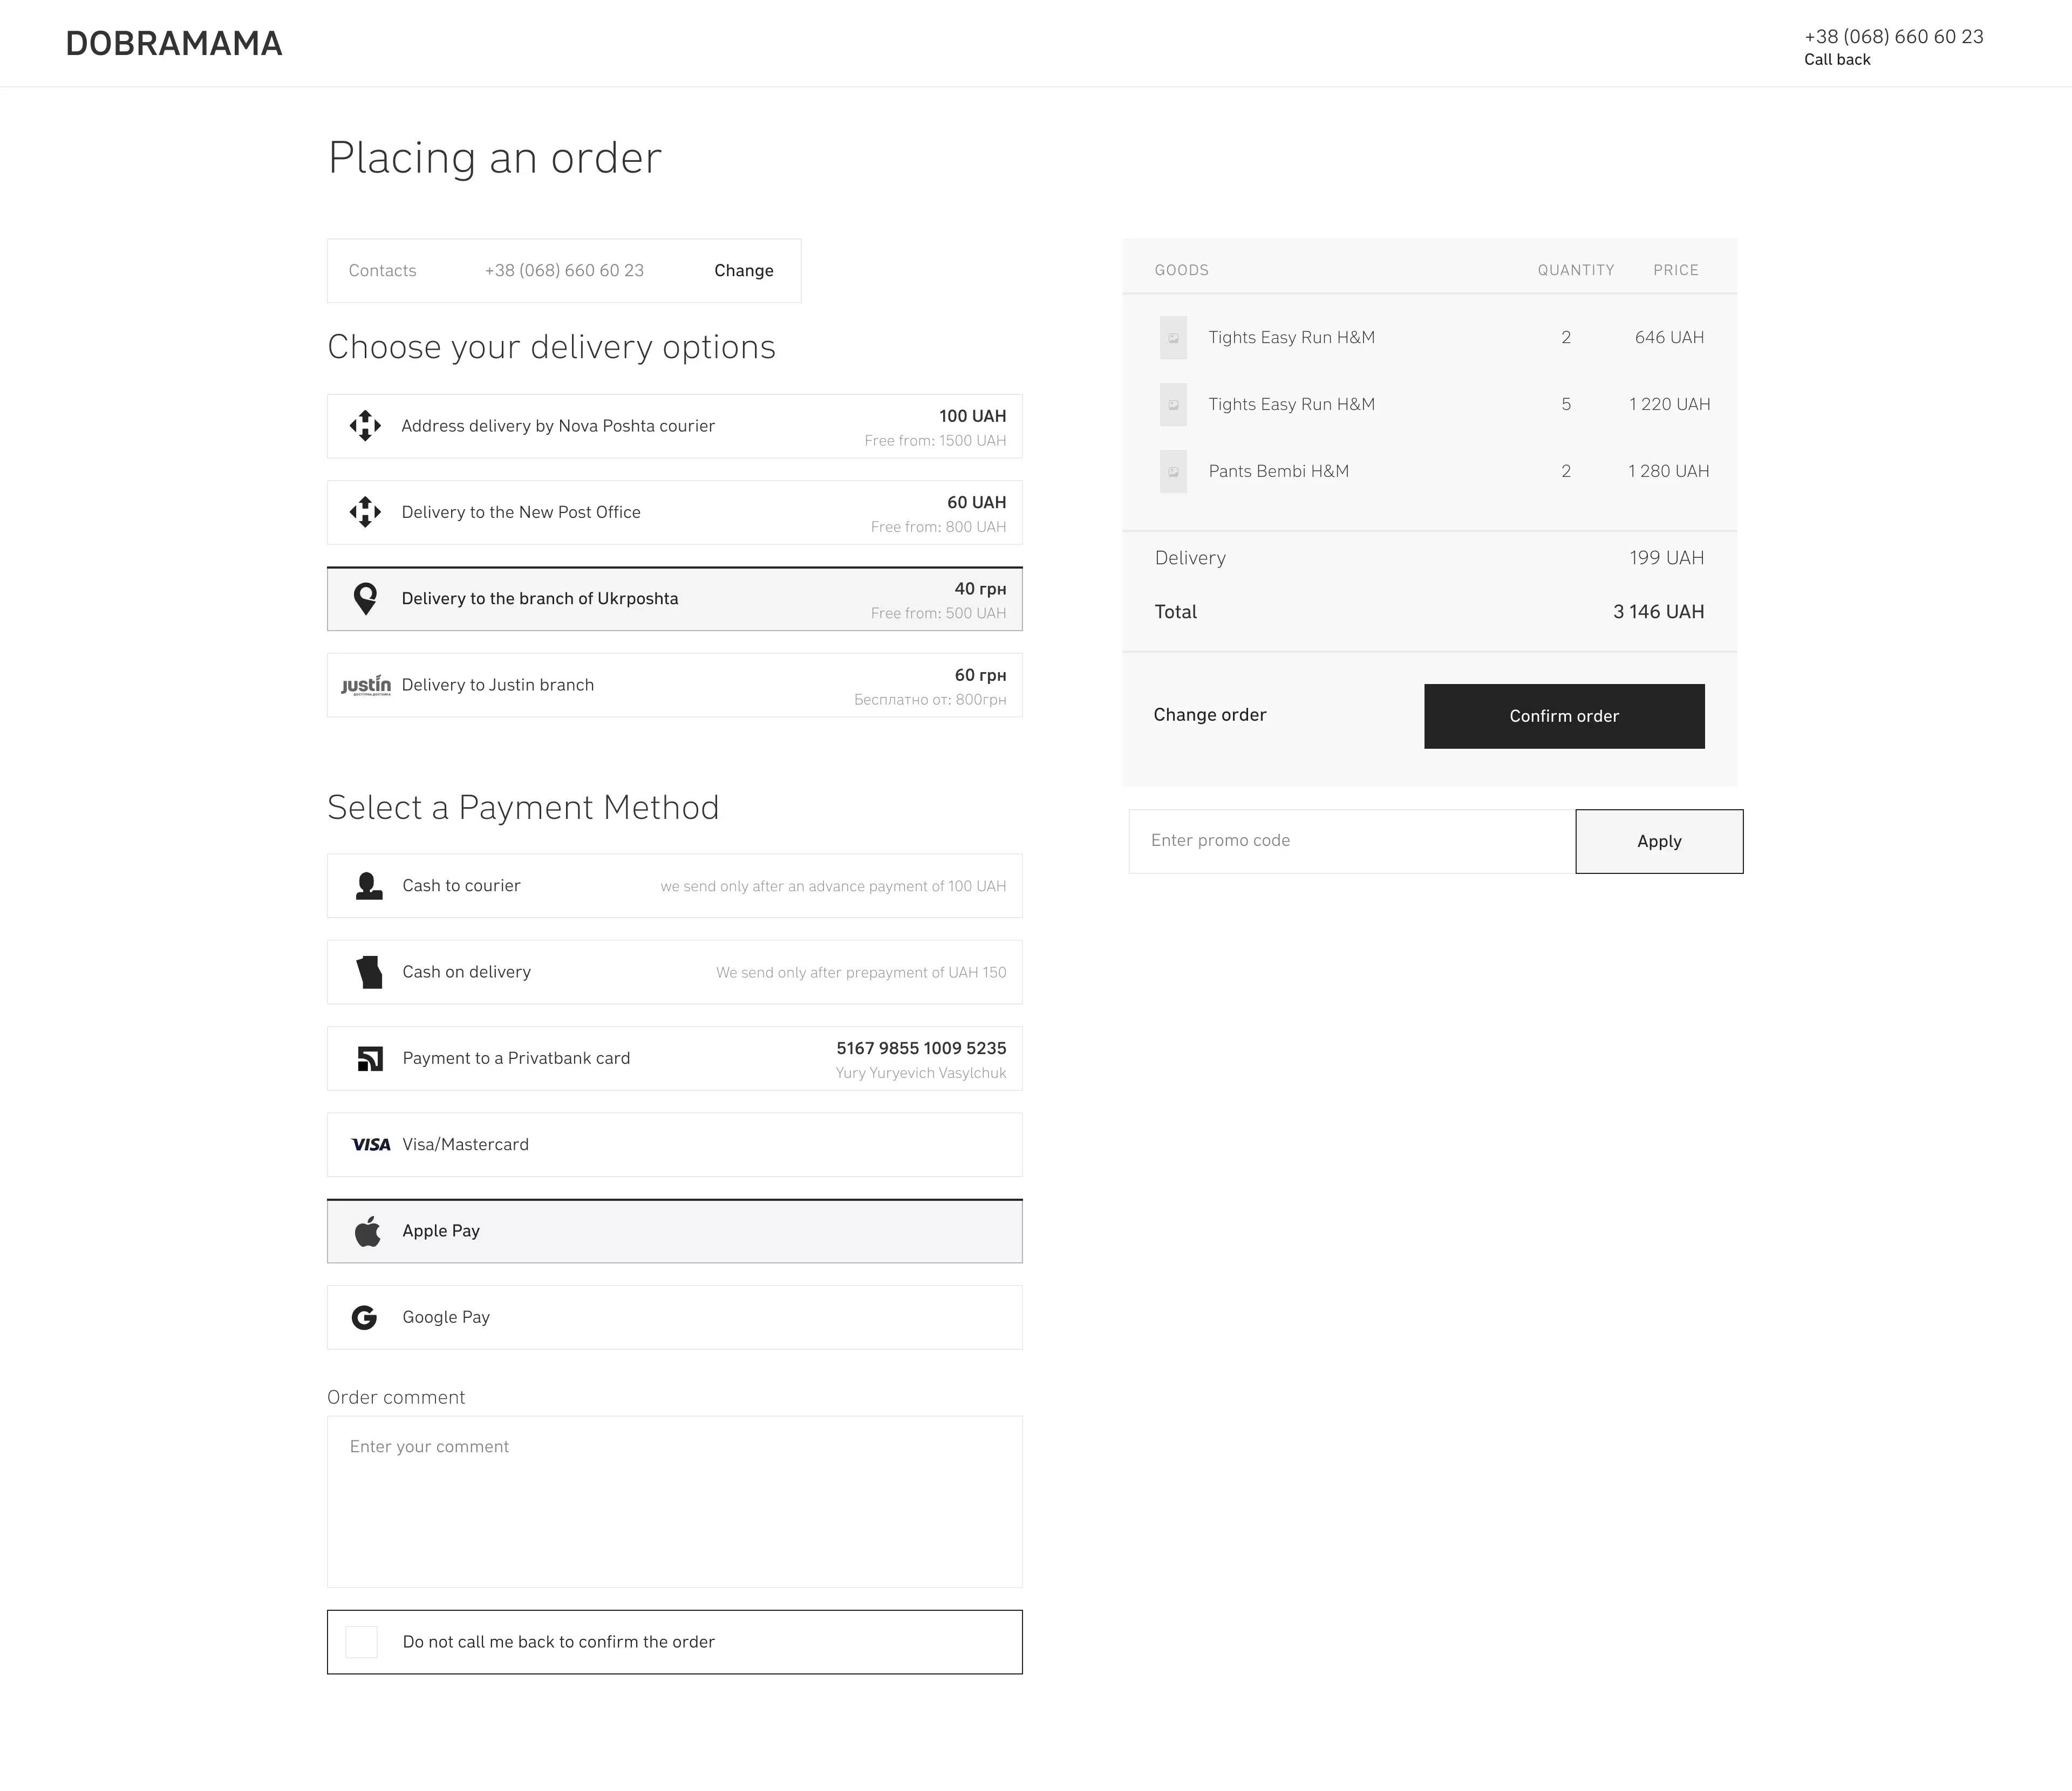Focus the Enter promo code field
The width and height of the screenshot is (2072, 1791).
click(1351, 841)
